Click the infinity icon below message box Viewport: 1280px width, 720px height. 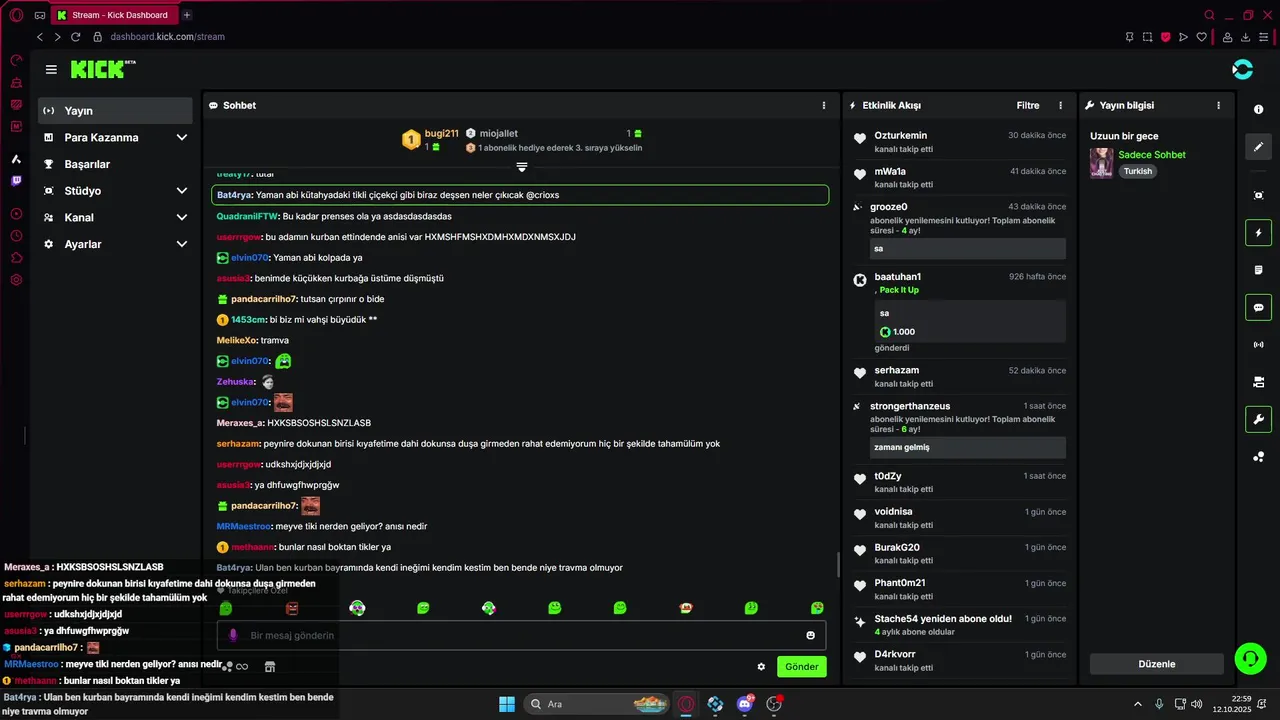(x=242, y=666)
